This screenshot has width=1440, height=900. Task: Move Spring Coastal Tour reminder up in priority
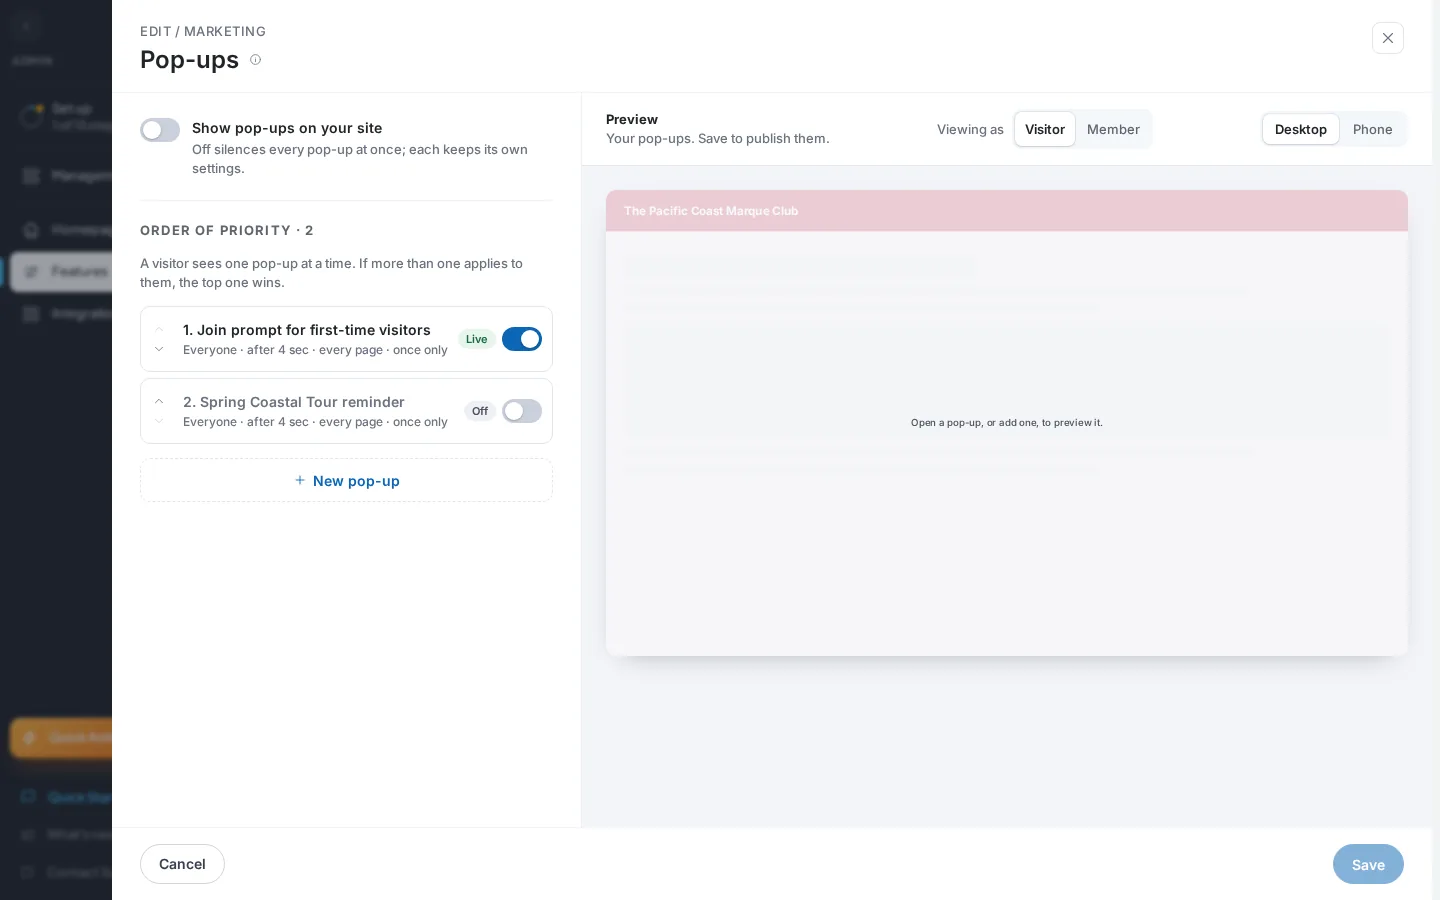(159, 401)
